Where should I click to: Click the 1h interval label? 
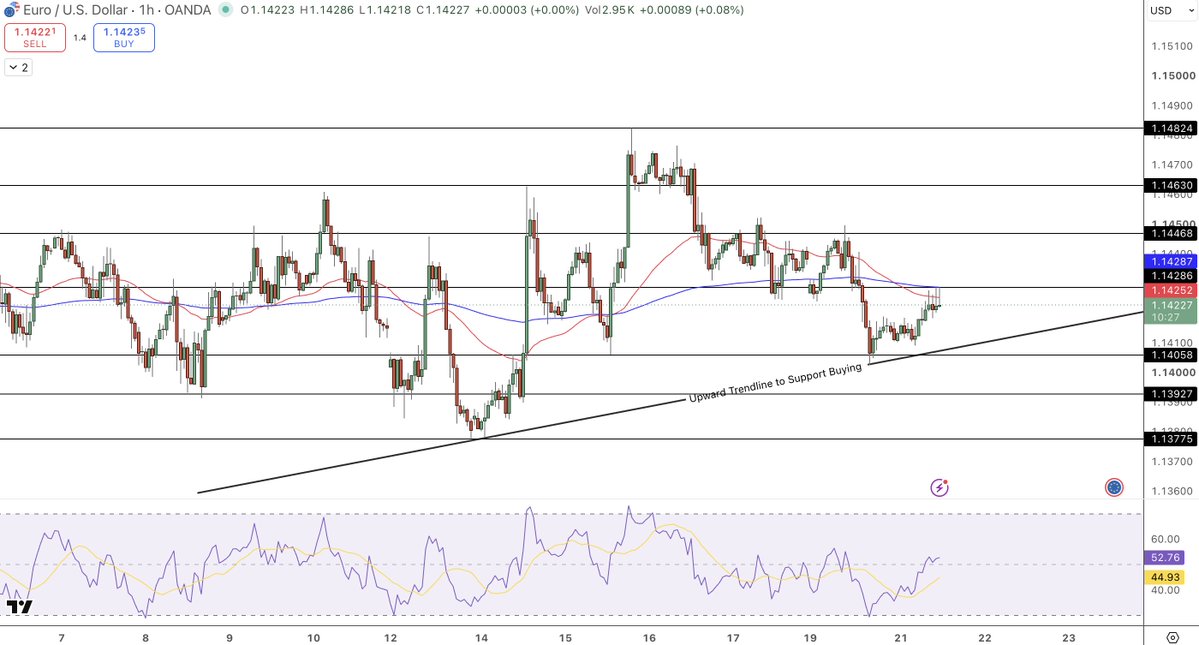point(146,10)
